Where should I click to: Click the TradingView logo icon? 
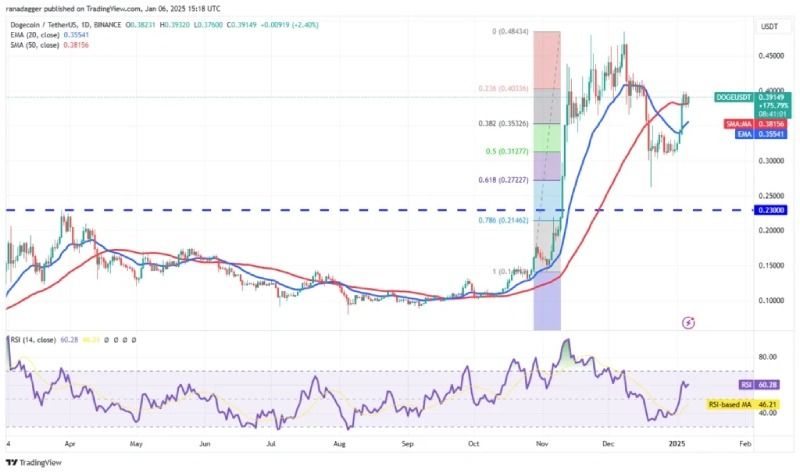tap(11, 462)
